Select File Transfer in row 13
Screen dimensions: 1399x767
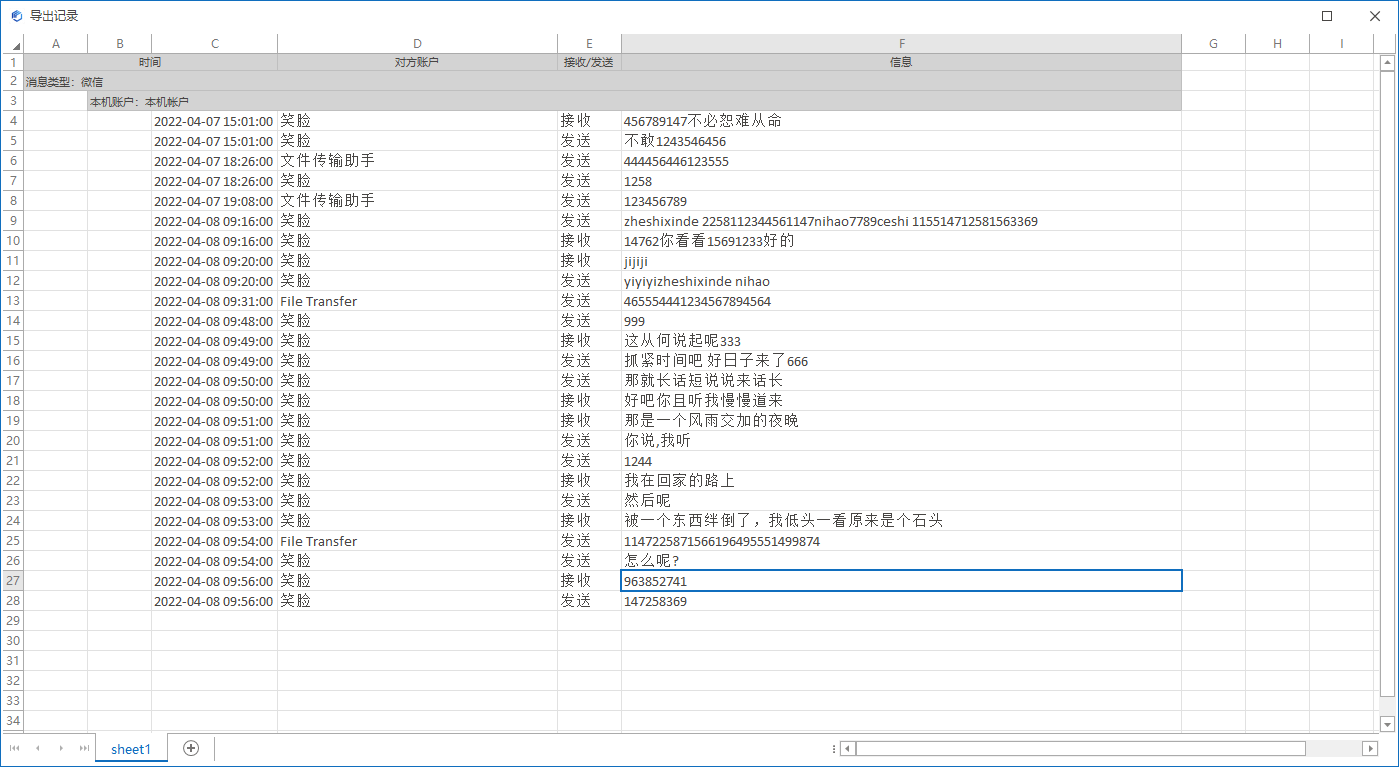[418, 301]
